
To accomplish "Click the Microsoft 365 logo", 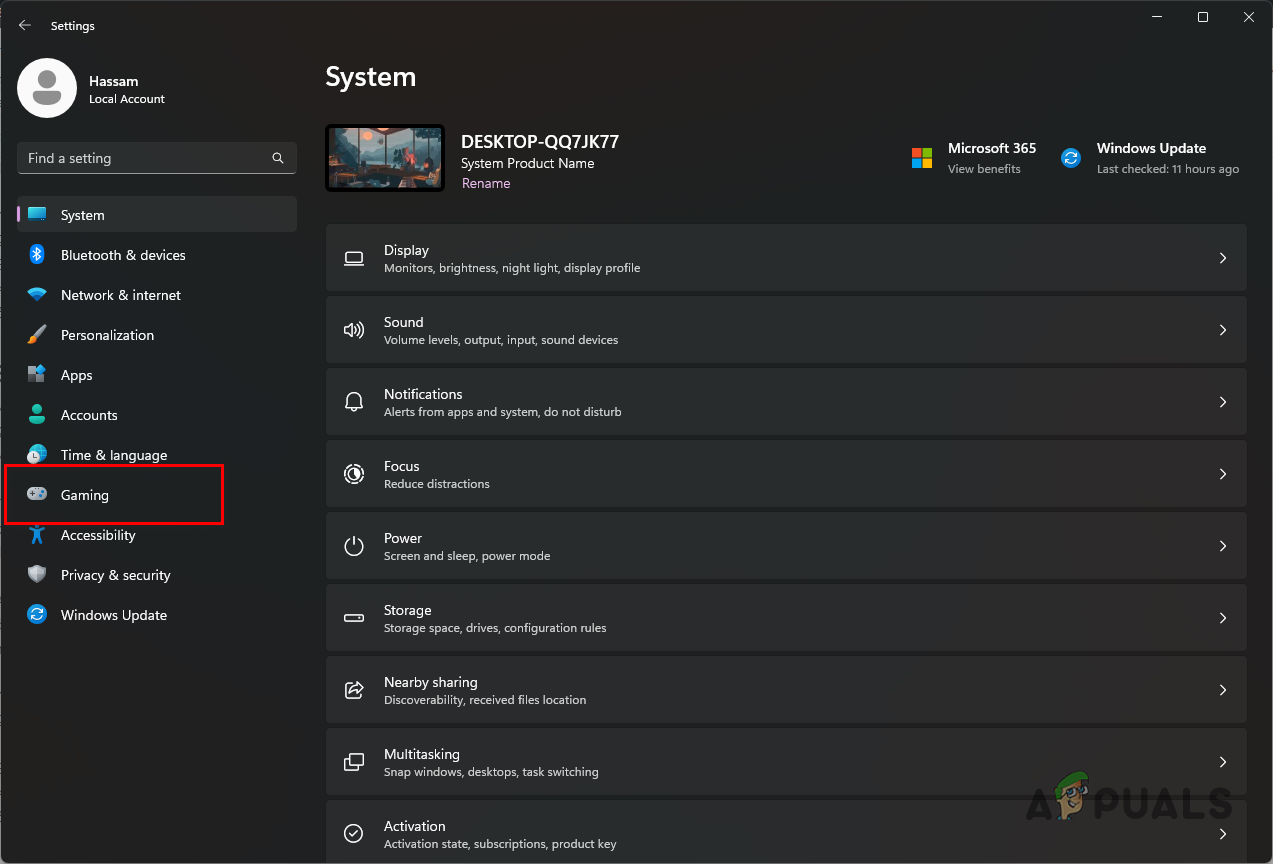I will 921,157.
